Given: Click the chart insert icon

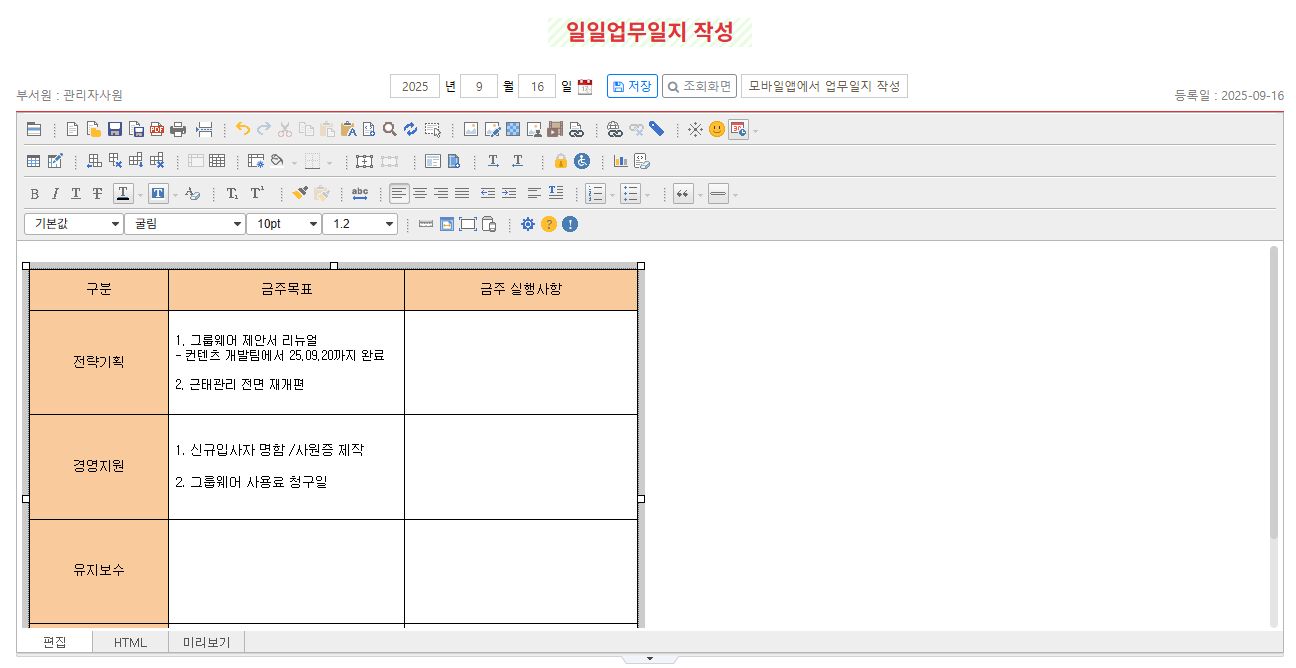Looking at the screenshot, I should 620,161.
